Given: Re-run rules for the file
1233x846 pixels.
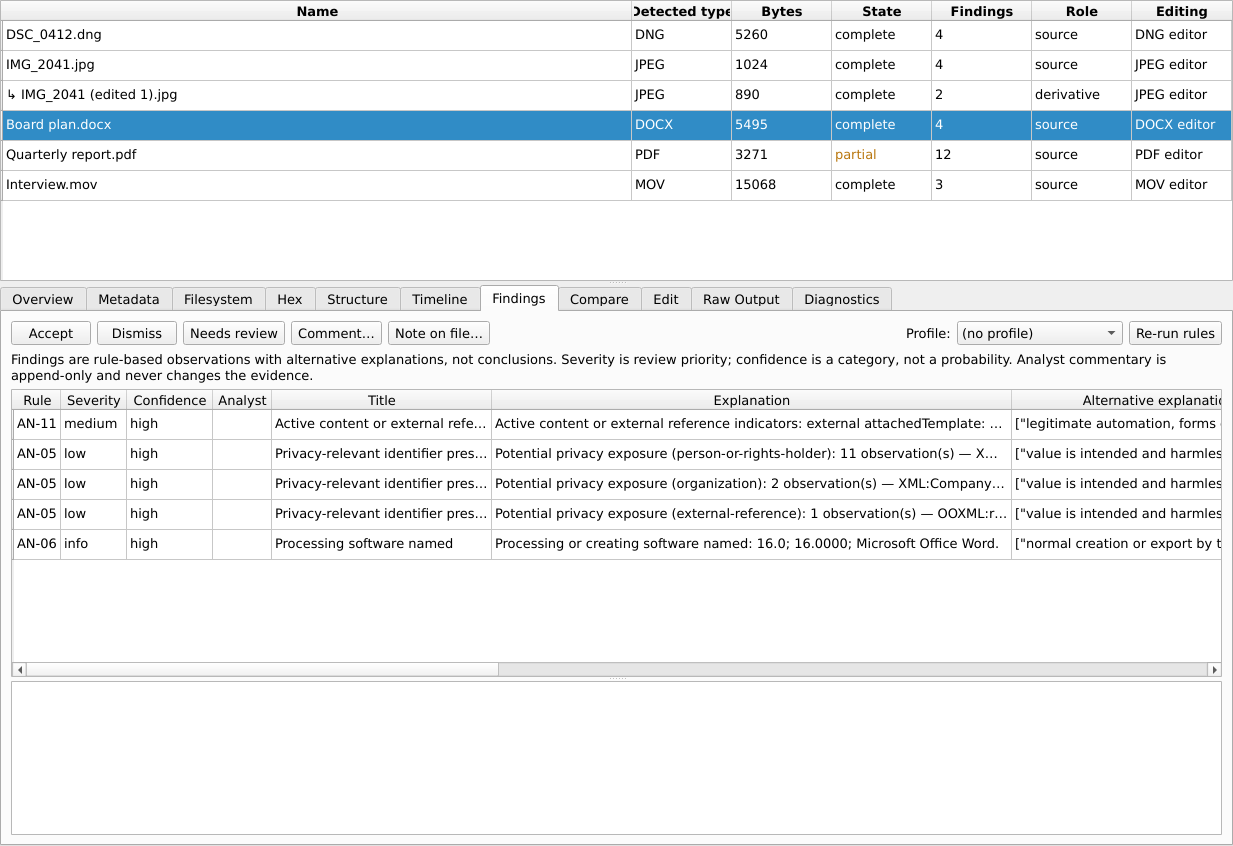Looking at the screenshot, I should pos(1175,333).
